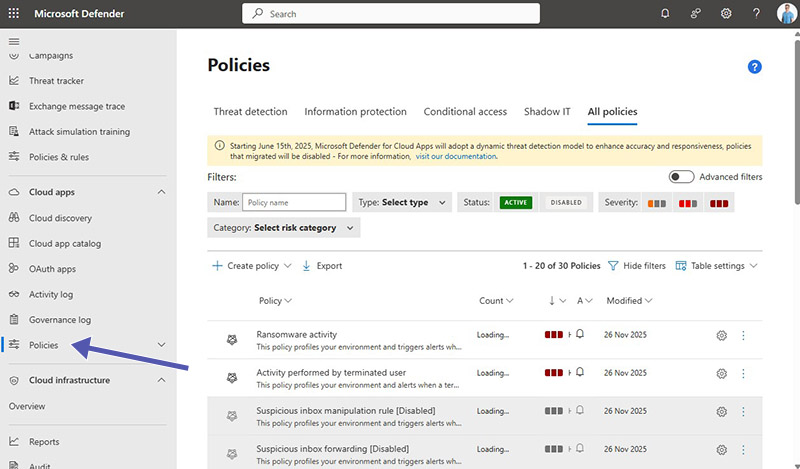Expand Policies chevron in sidebar
This screenshot has height=469, width=800.
161,345
